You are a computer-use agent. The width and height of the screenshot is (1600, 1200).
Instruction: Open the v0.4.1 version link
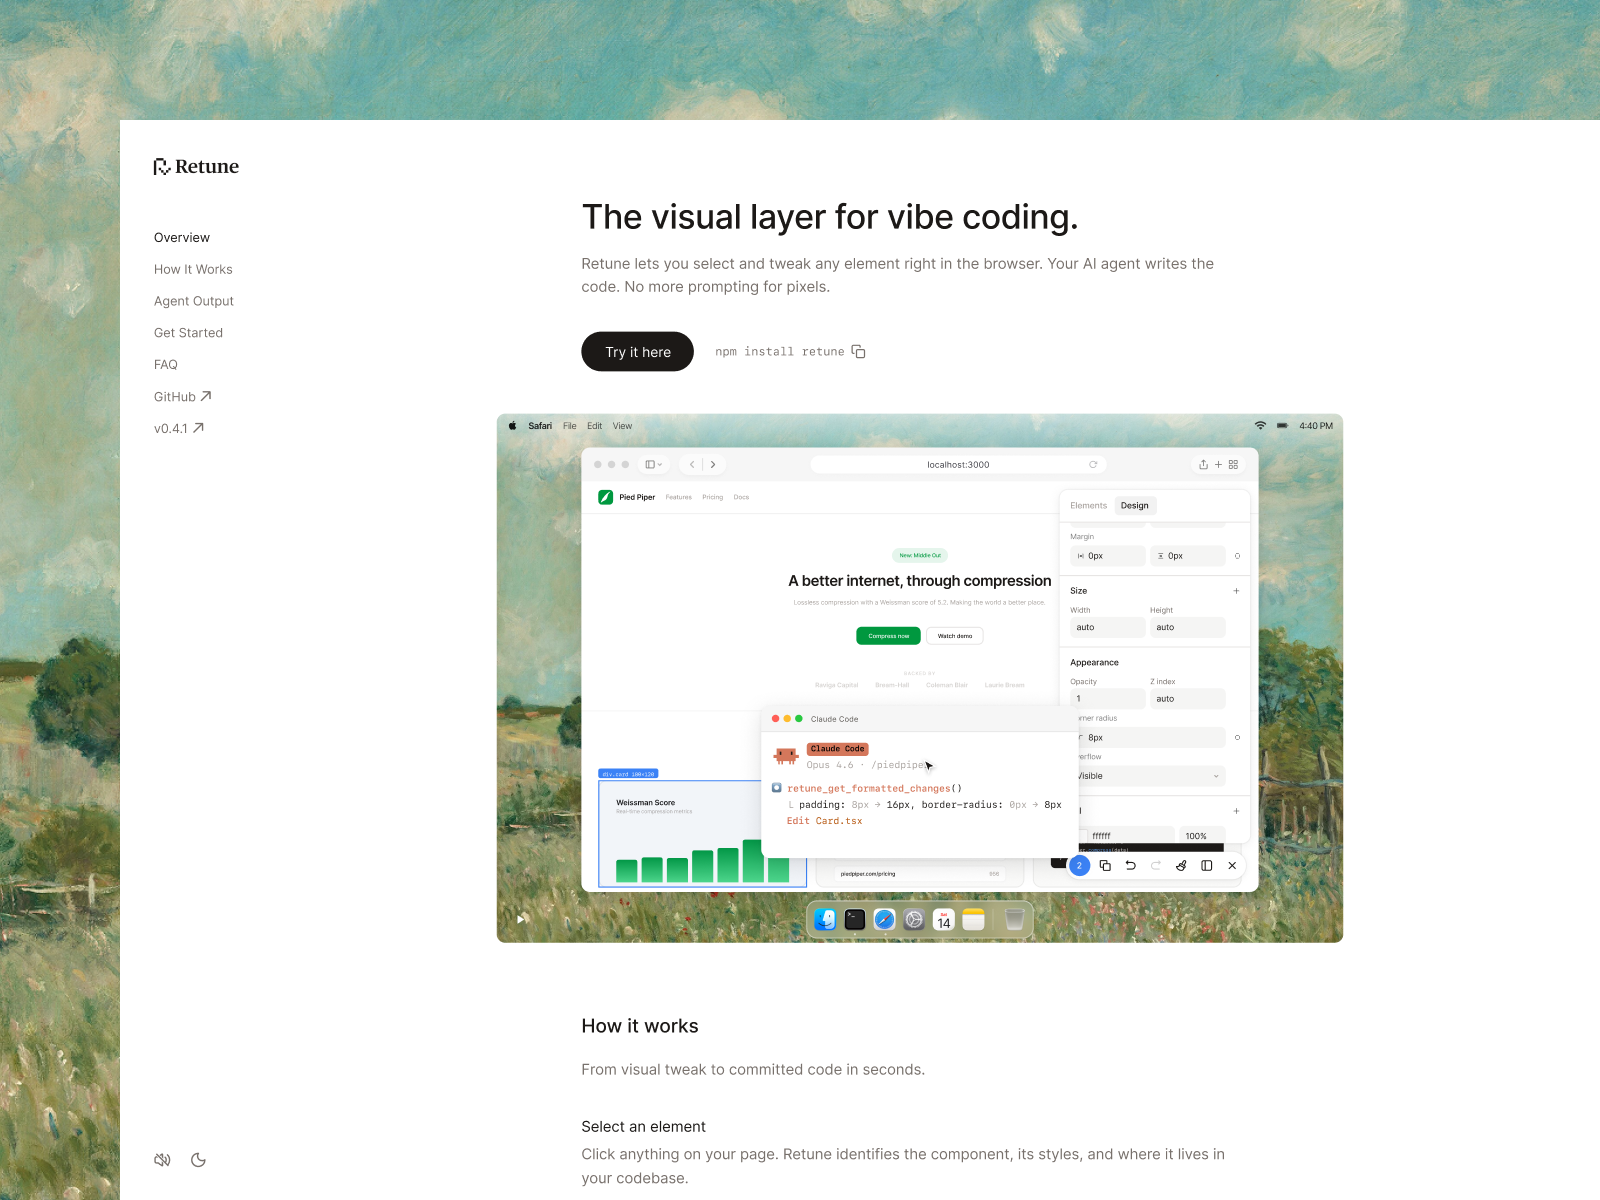(179, 428)
